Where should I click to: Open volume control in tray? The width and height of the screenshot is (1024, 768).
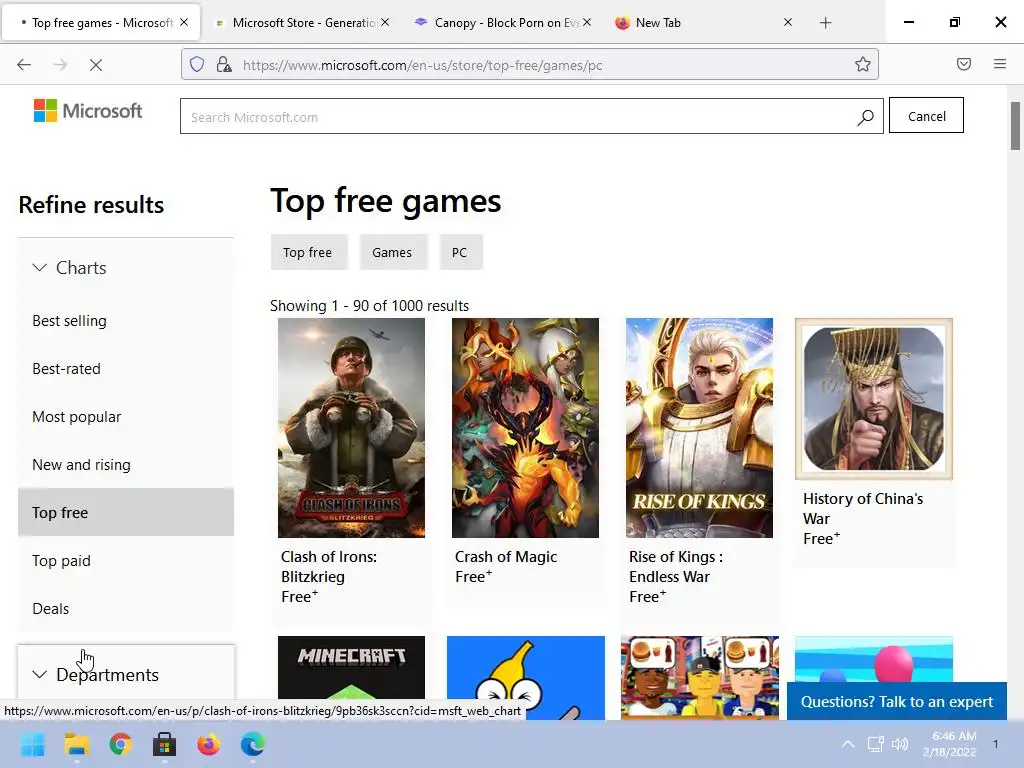(900, 744)
